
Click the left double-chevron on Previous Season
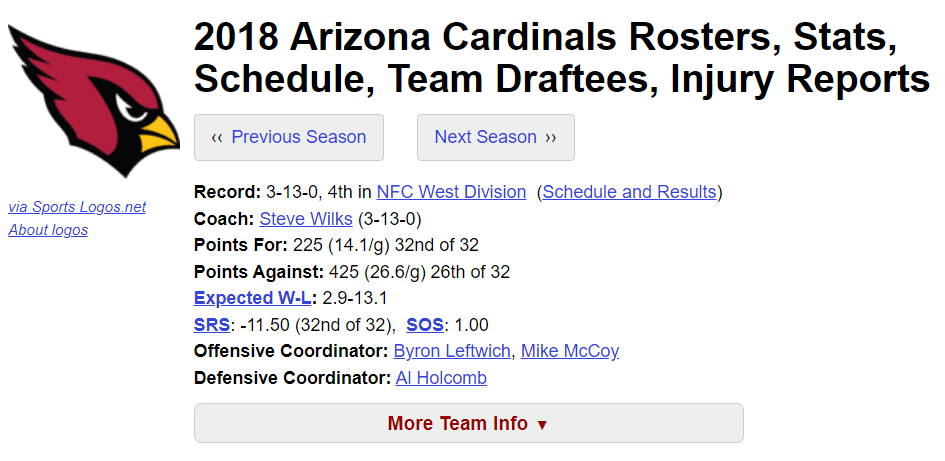click(217, 138)
